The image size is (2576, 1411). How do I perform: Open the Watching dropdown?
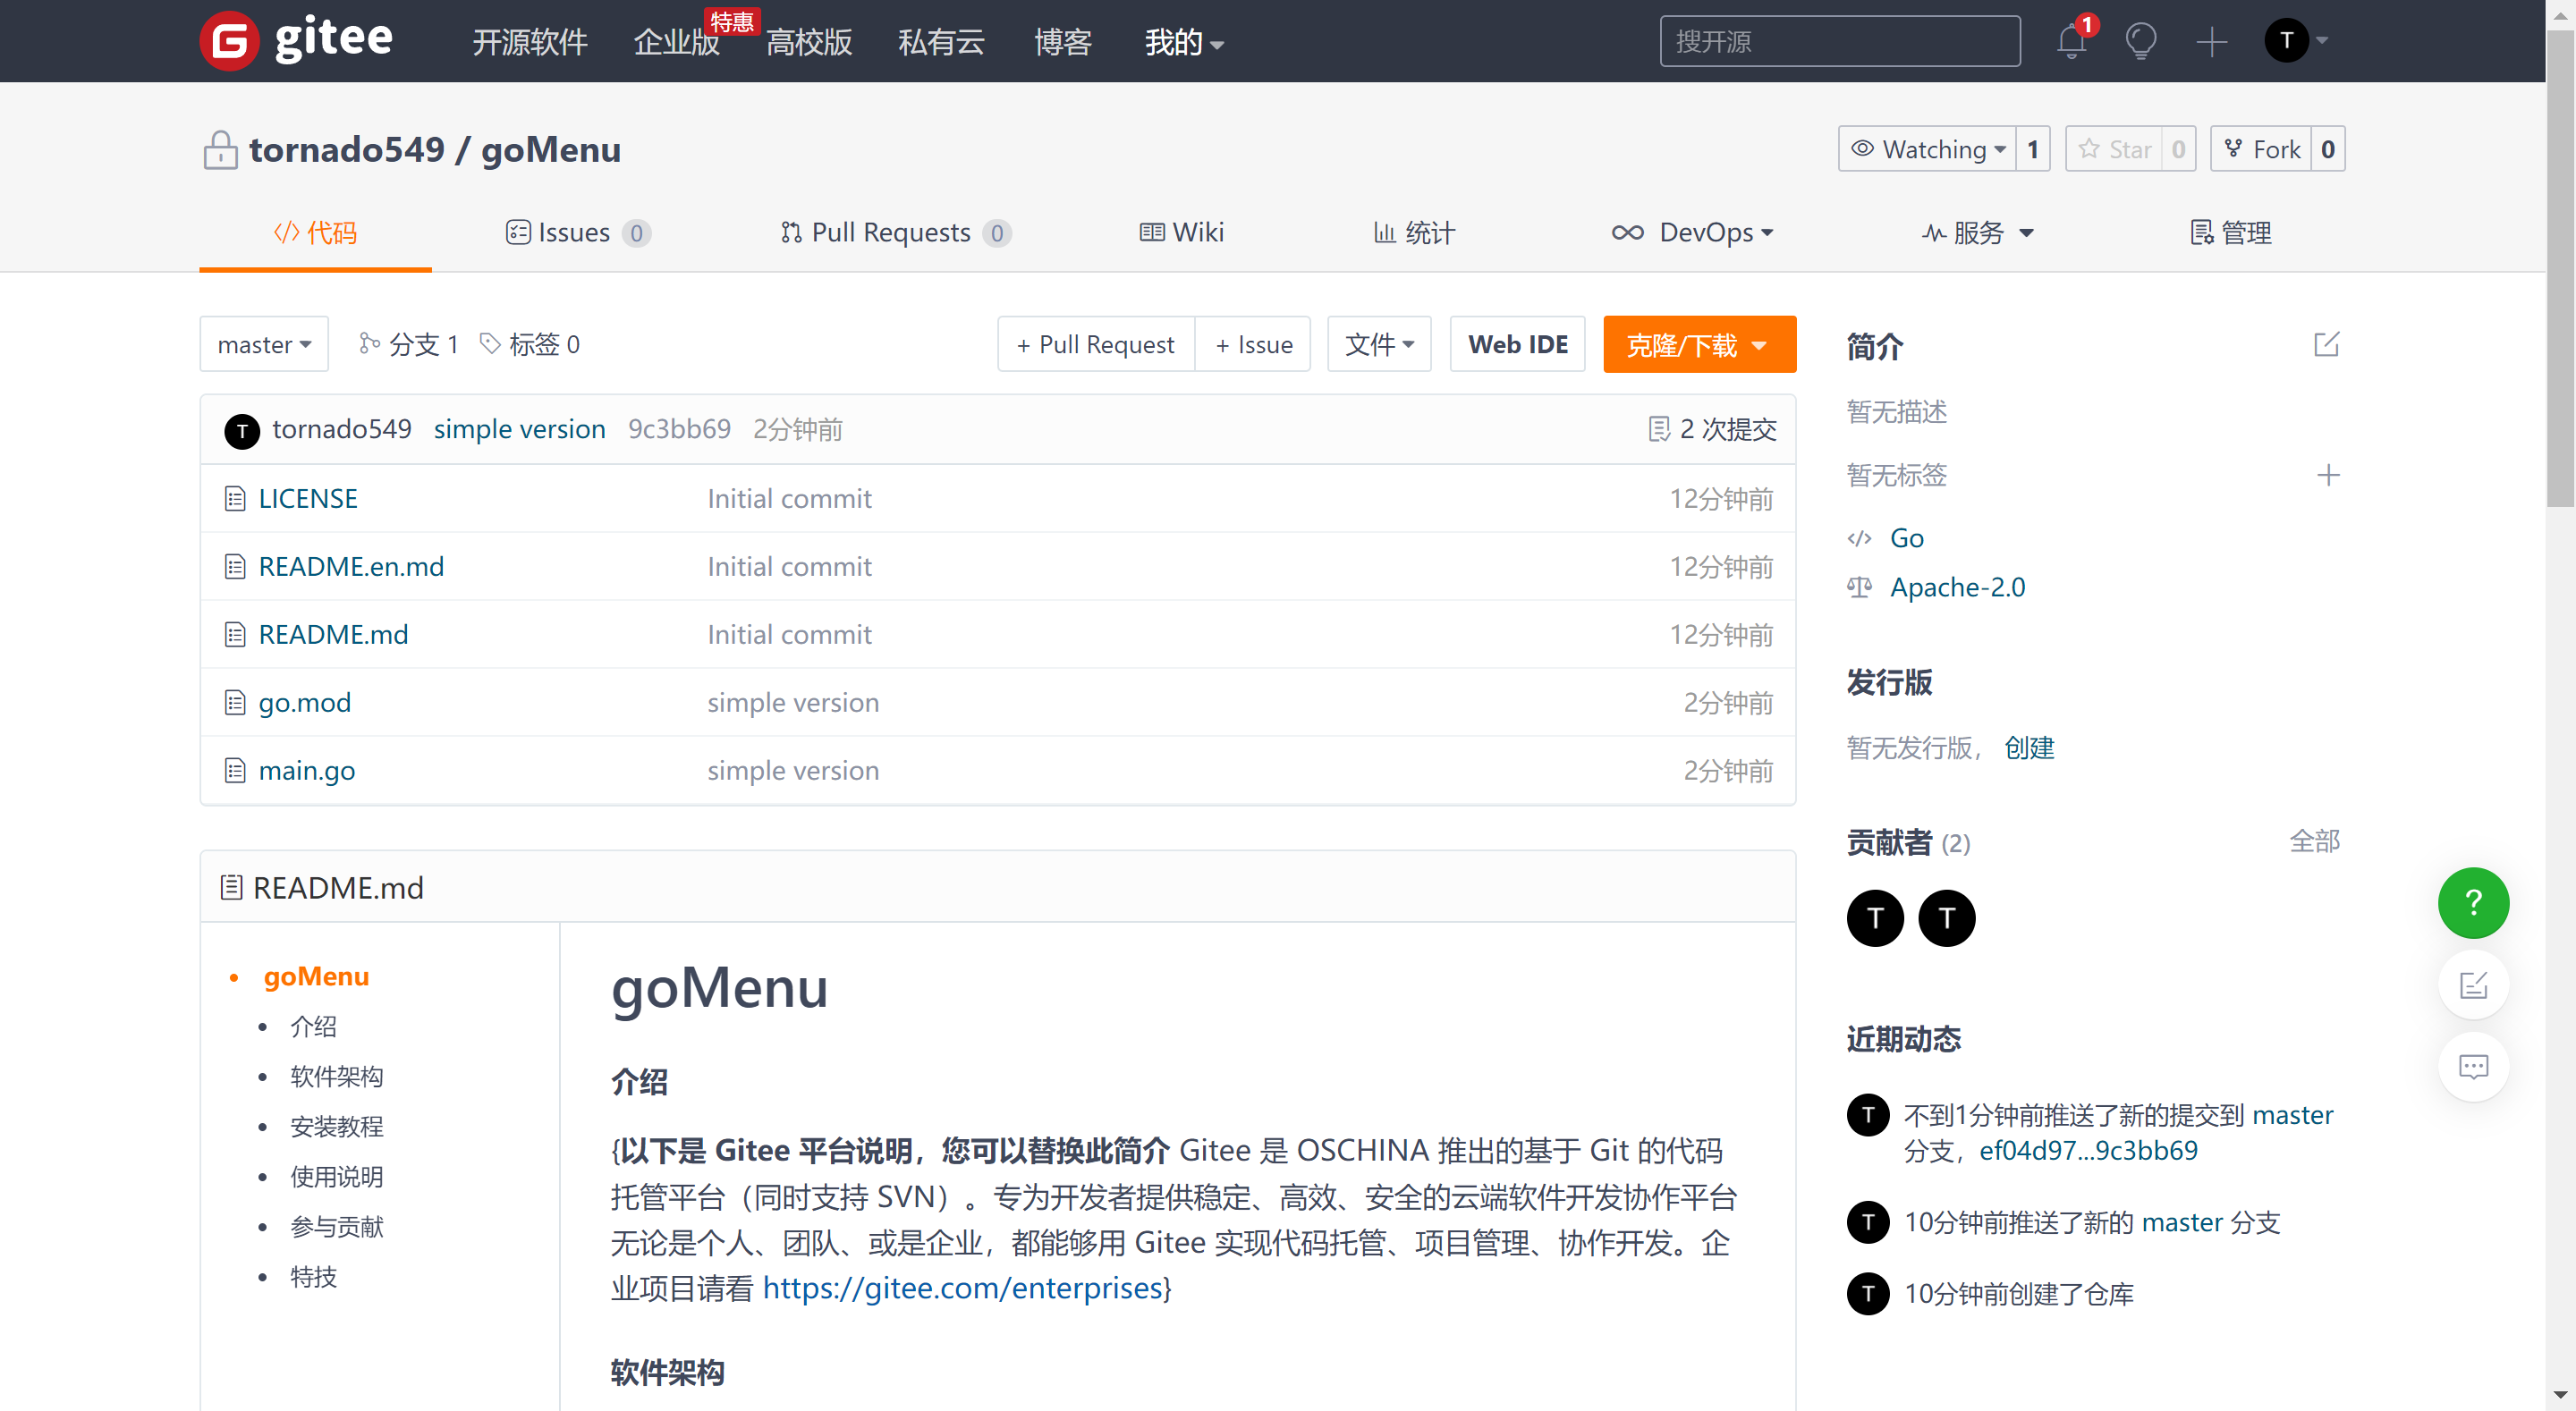point(1927,149)
